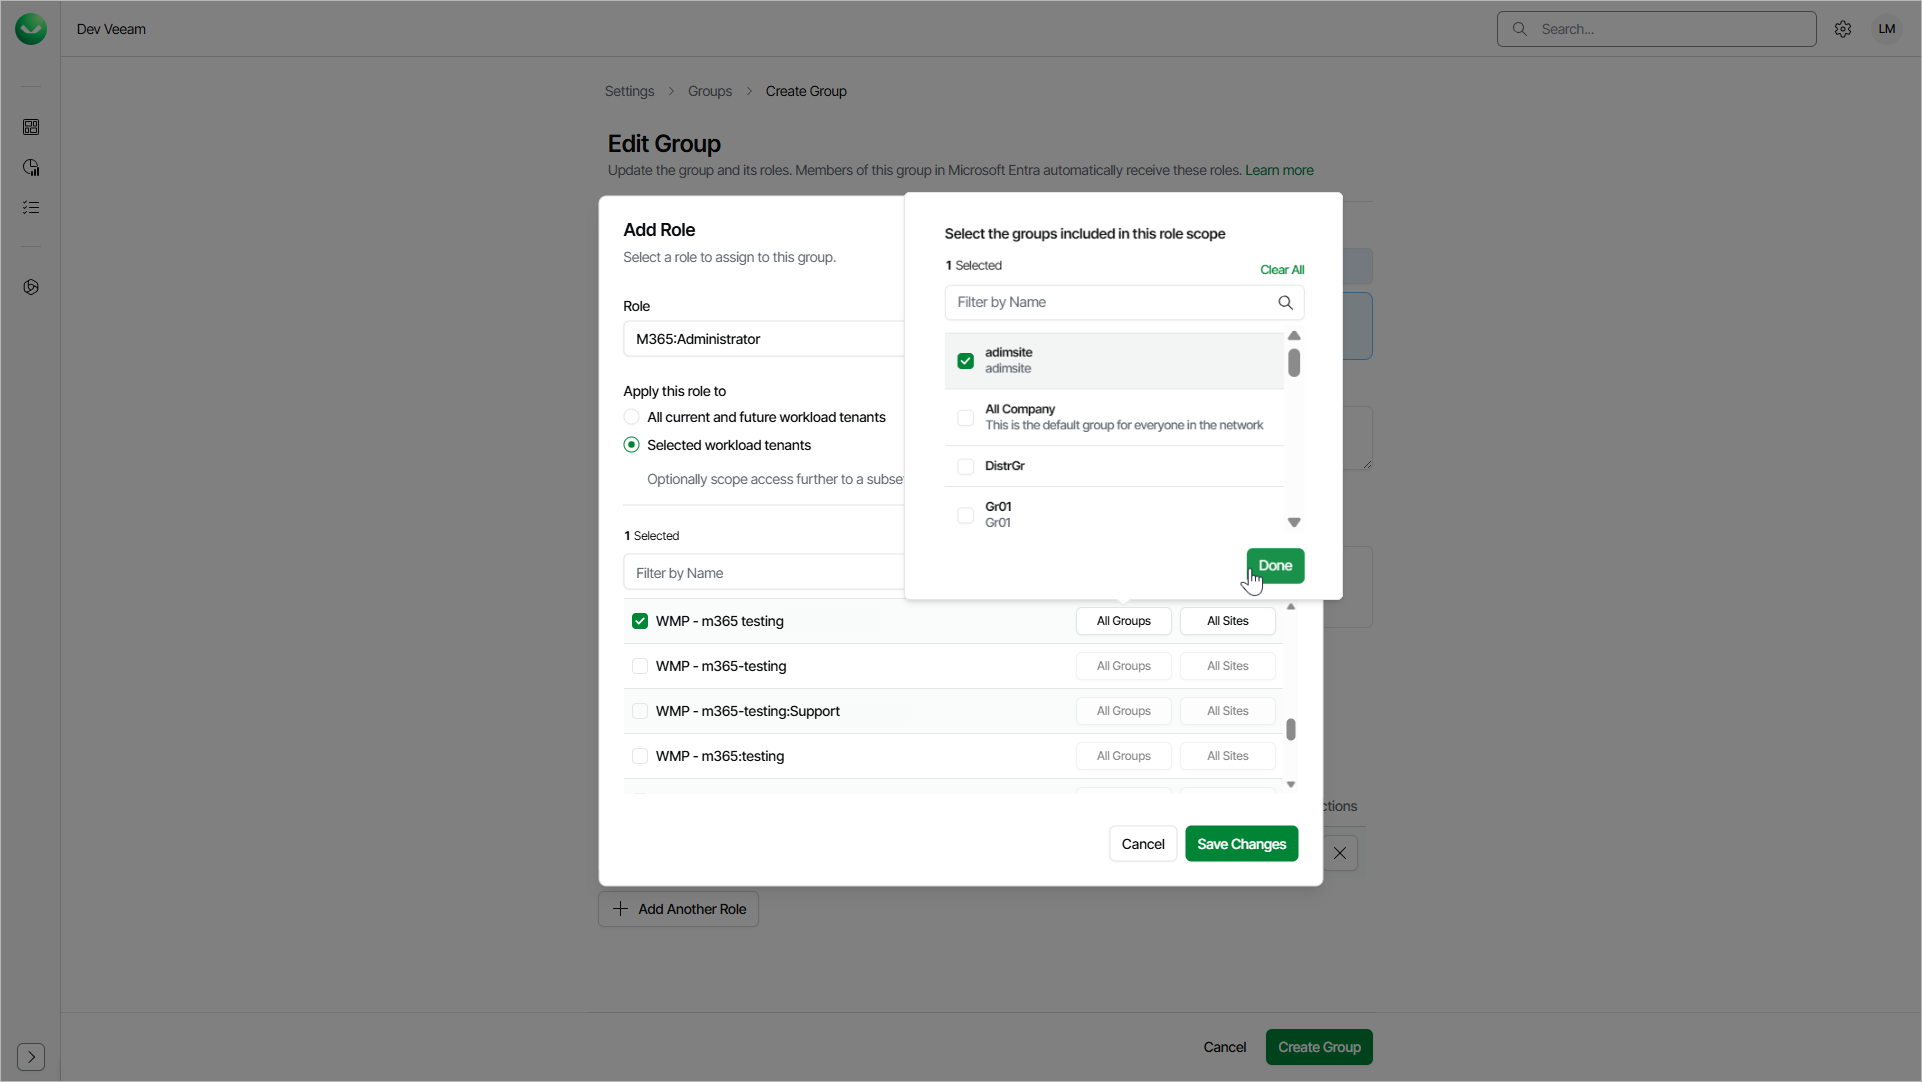This screenshot has height=1082, width=1922.
Task: Select the All current and future workload tenants radio
Action: 632,416
